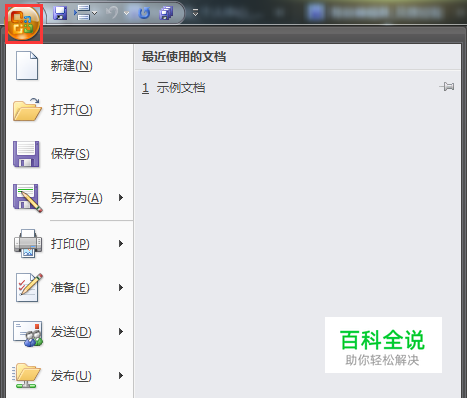The width and height of the screenshot is (467, 398).
Task: Click the round Office button
Action: click(23, 23)
